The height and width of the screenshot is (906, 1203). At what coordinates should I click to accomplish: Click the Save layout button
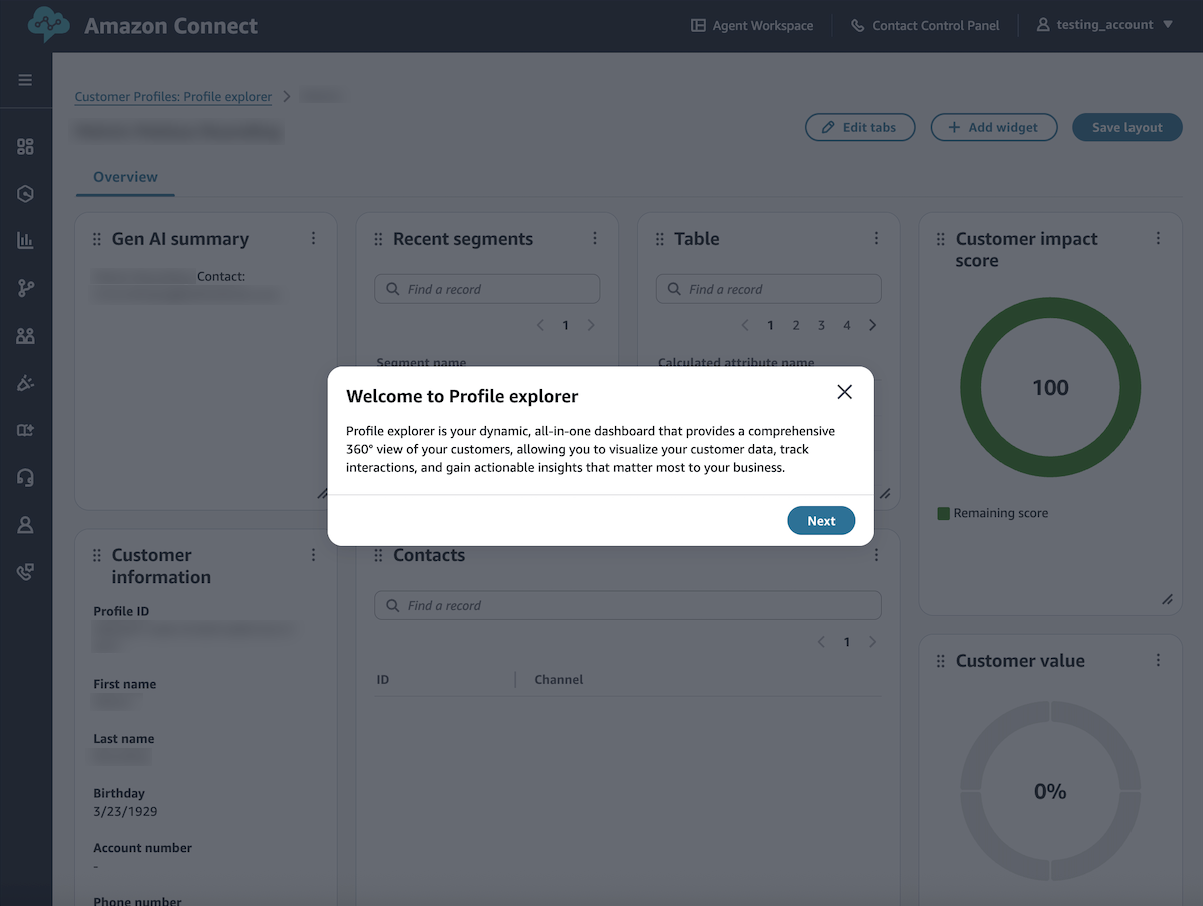click(x=1127, y=127)
